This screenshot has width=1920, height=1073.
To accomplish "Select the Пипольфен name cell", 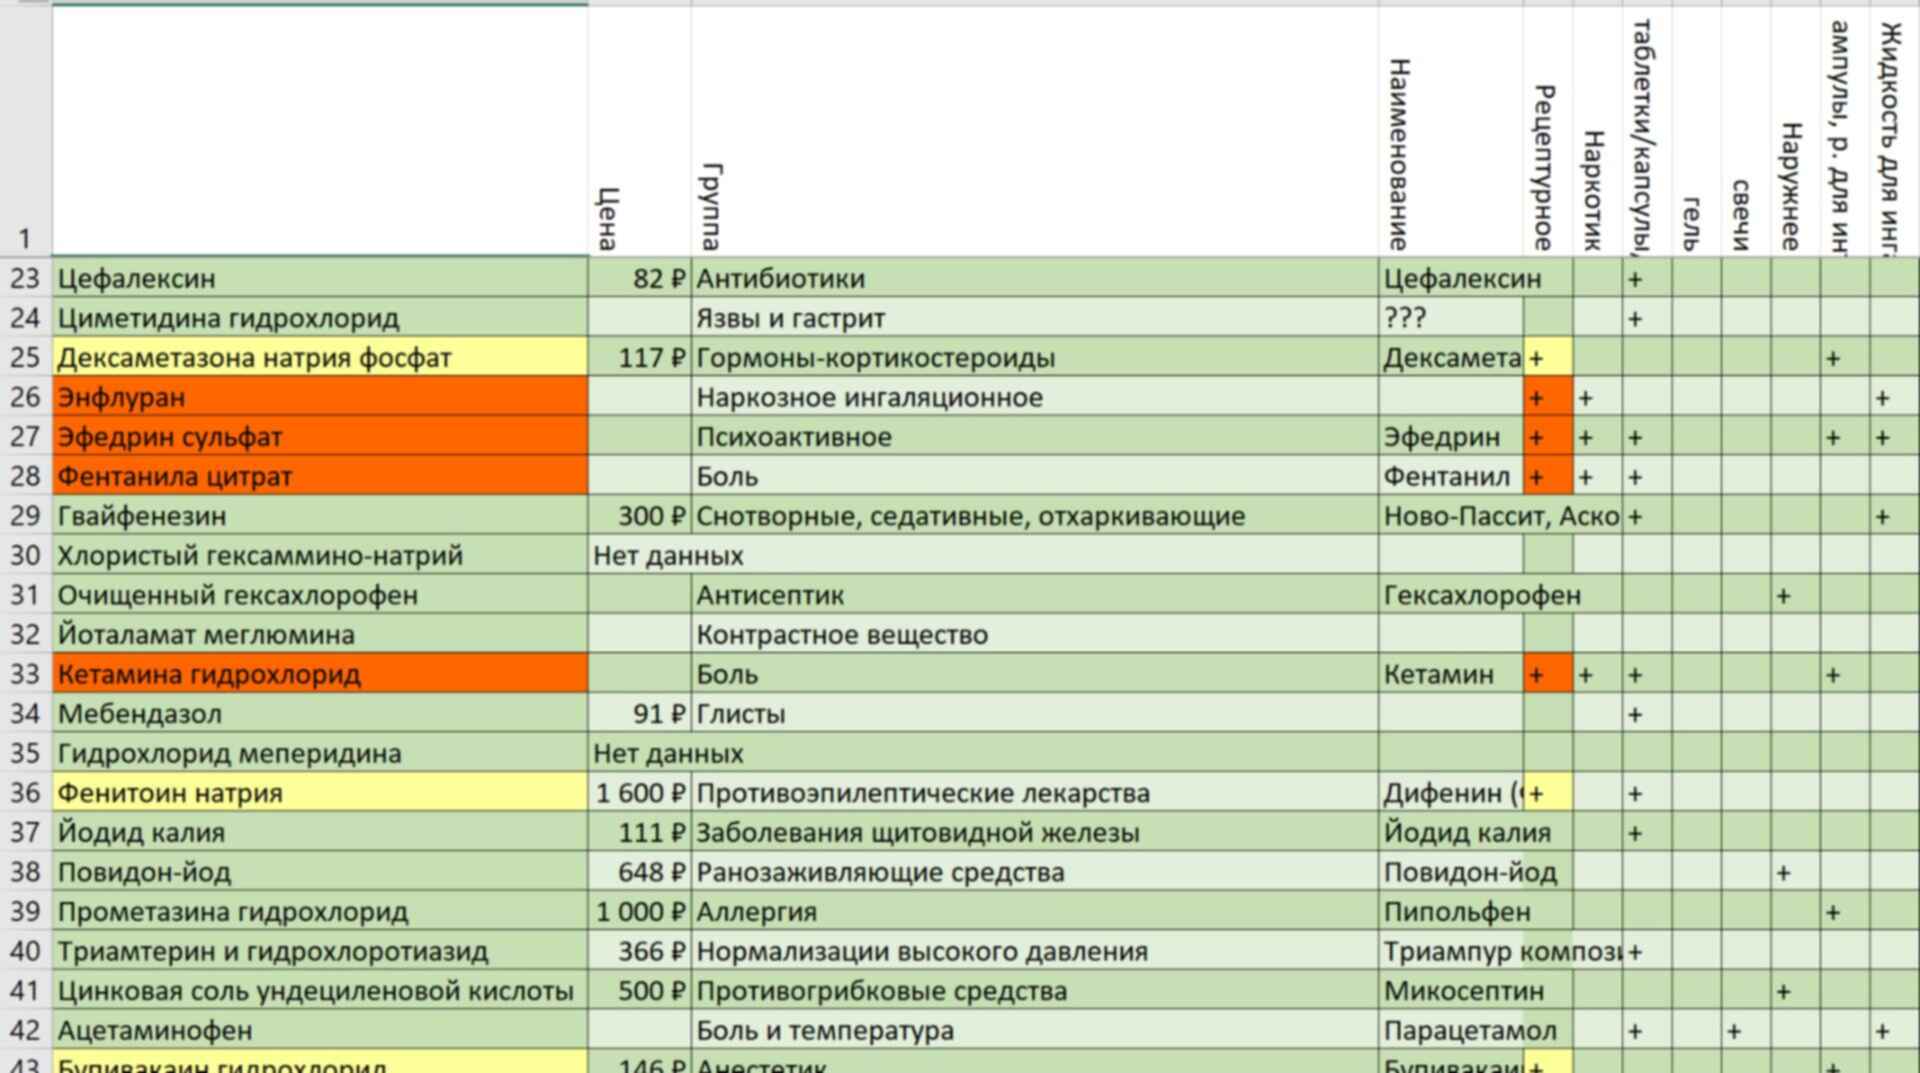I will pos(1451,911).
